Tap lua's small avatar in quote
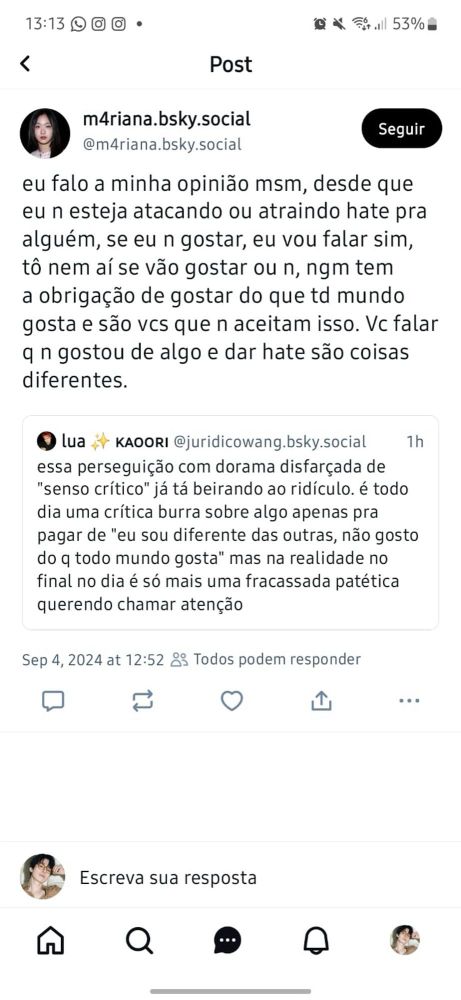 (46, 441)
